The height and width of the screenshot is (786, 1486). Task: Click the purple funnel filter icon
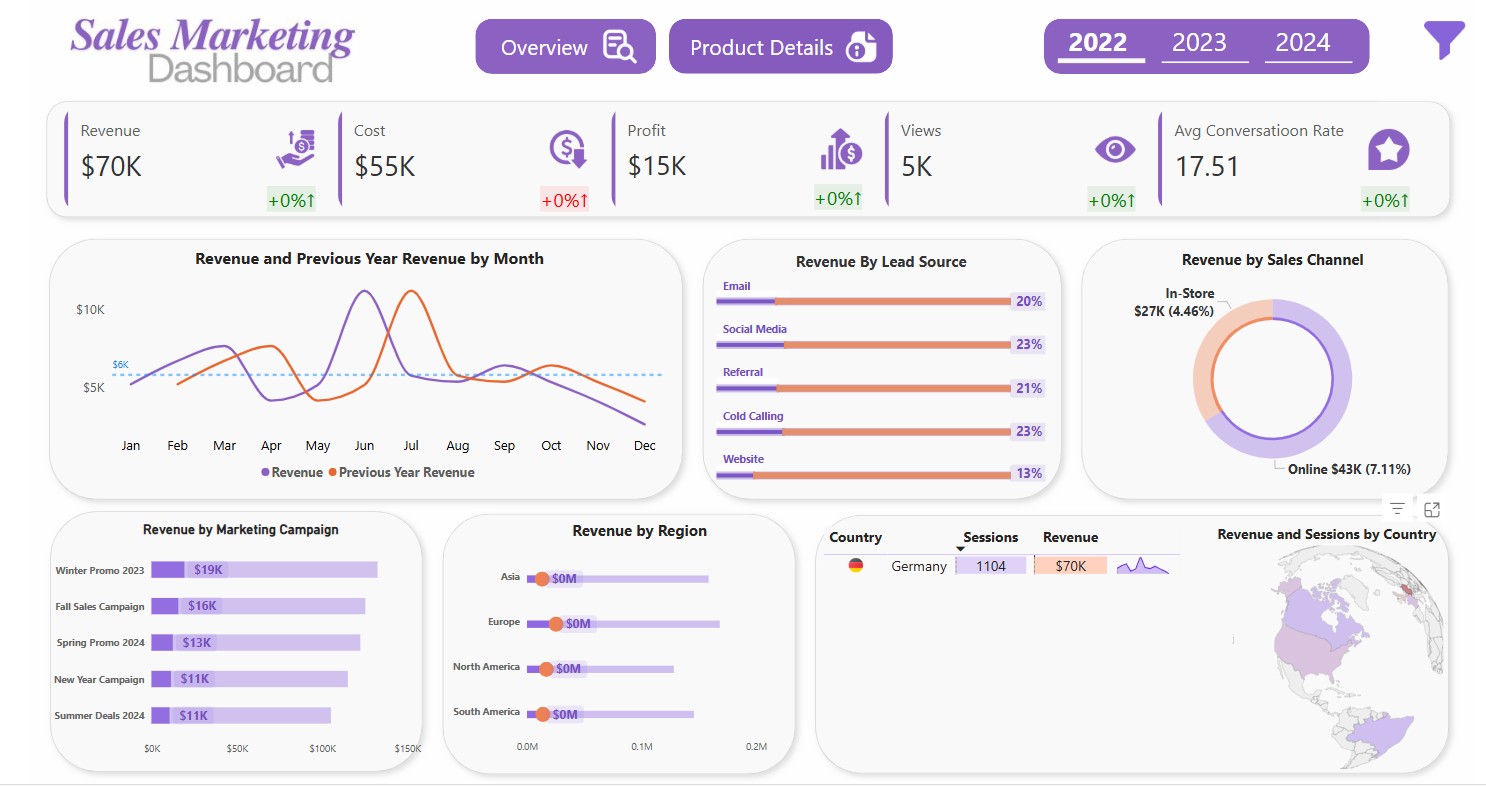coord(1444,40)
